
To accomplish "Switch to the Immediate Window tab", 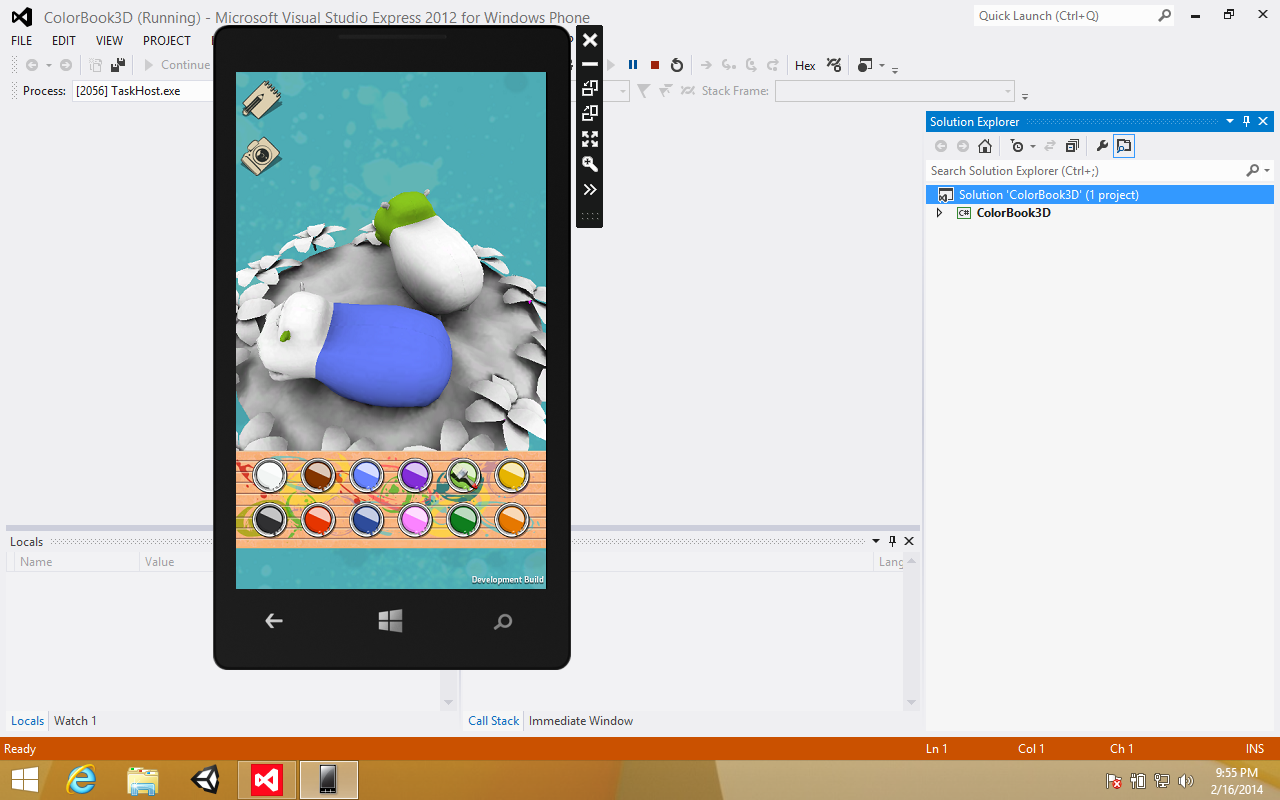I will pyautogui.click(x=580, y=721).
